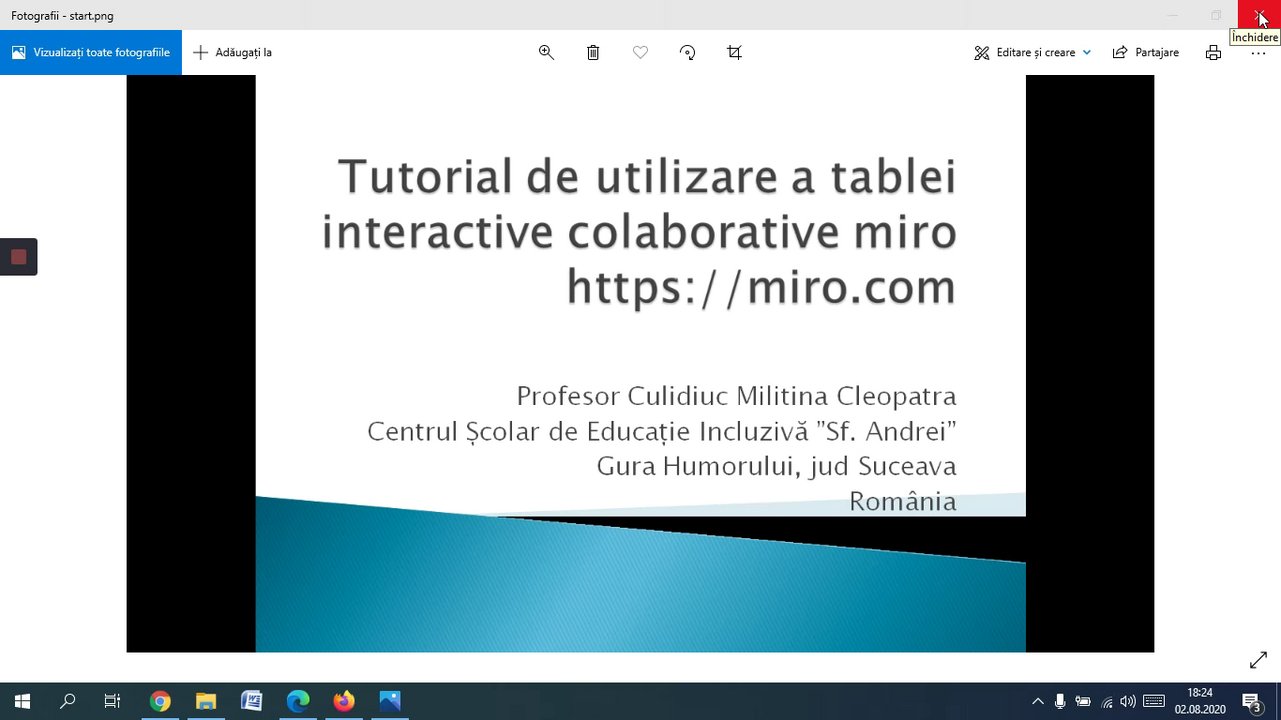
Task: Print the photo using printer icon
Action: [x=1213, y=52]
